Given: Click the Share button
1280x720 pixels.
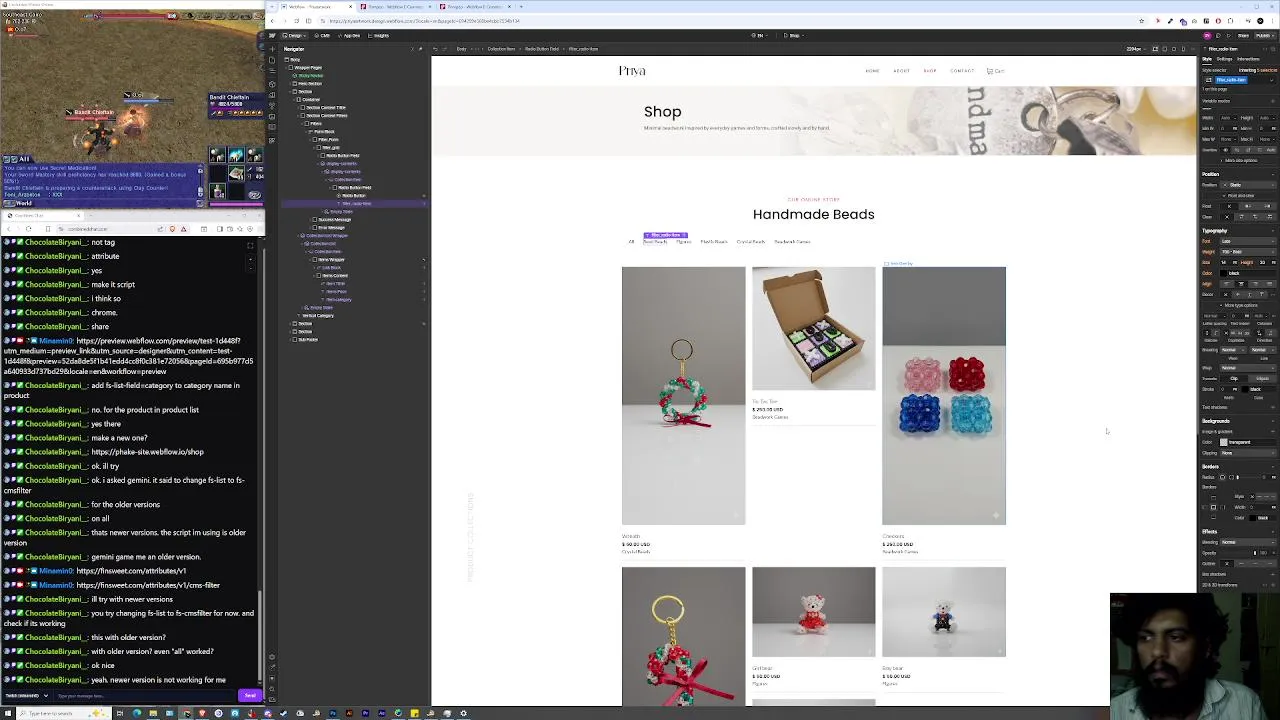Looking at the screenshot, I should click(1243, 35).
